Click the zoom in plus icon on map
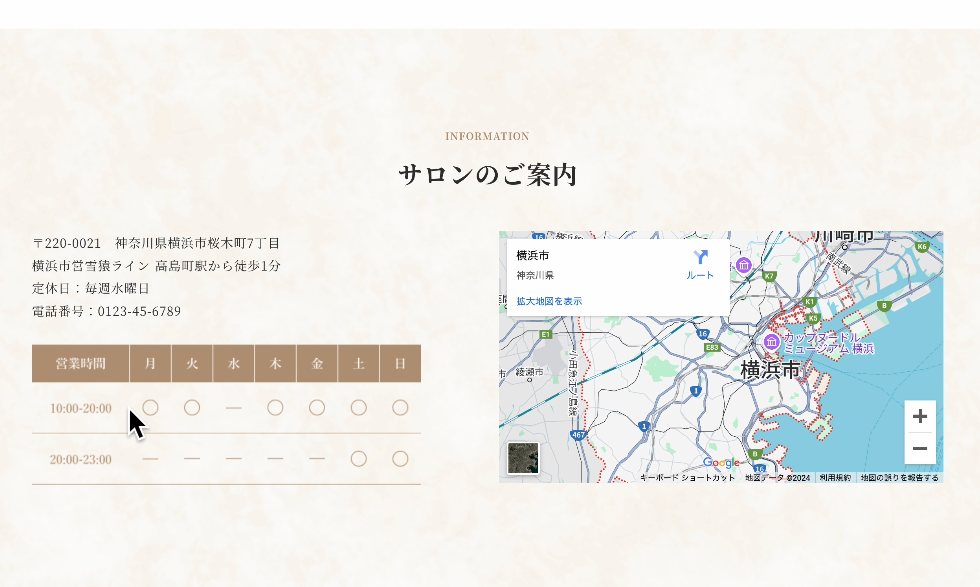The width and height of the screenshot is (980, 587). (x=919, y=416)
